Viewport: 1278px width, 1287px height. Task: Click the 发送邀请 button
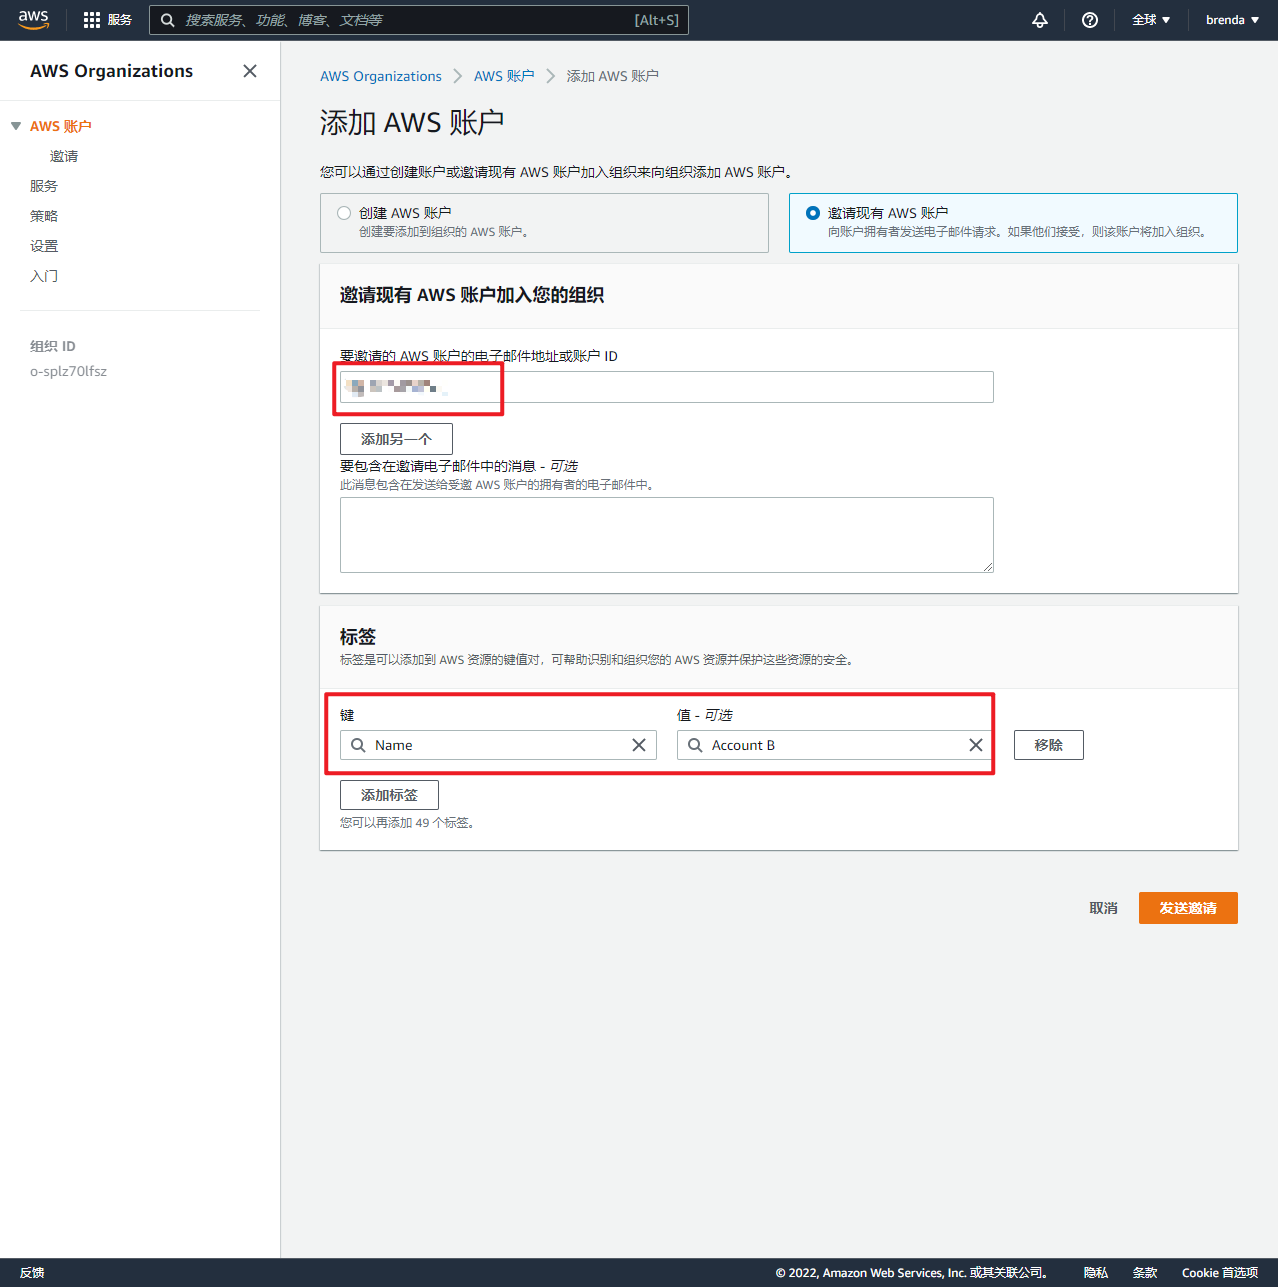pos(1188,908)
